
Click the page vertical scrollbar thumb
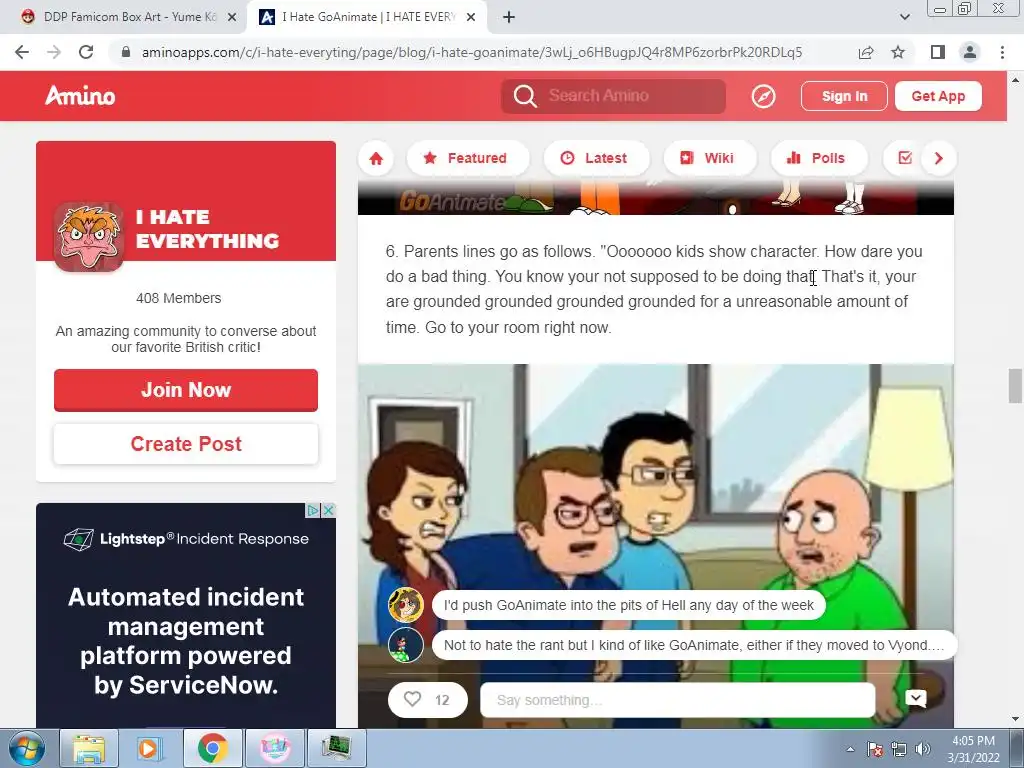point(1015,386)
